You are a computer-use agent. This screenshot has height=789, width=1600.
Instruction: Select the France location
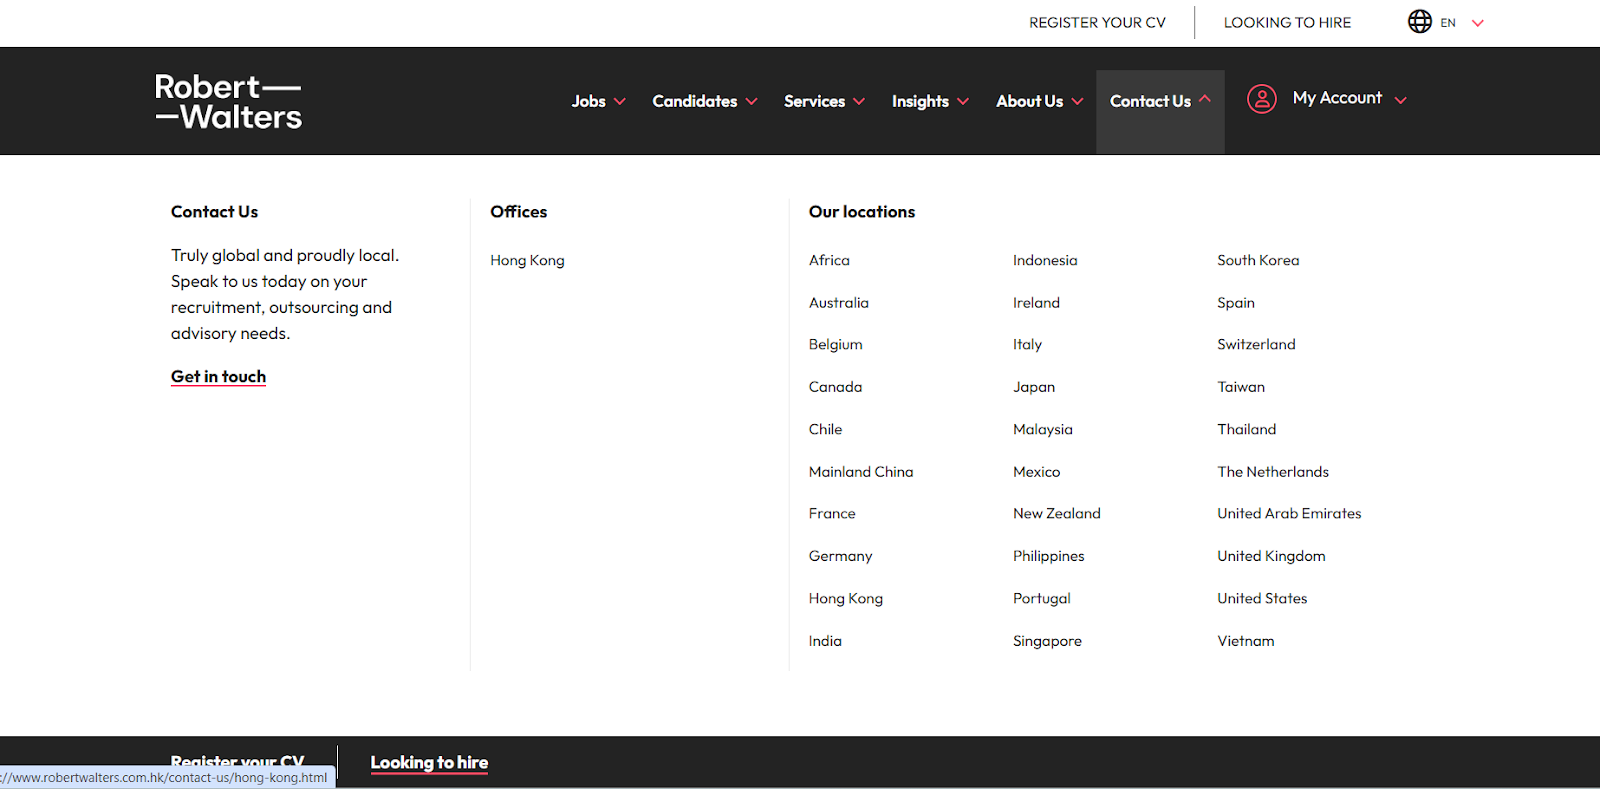832,513
